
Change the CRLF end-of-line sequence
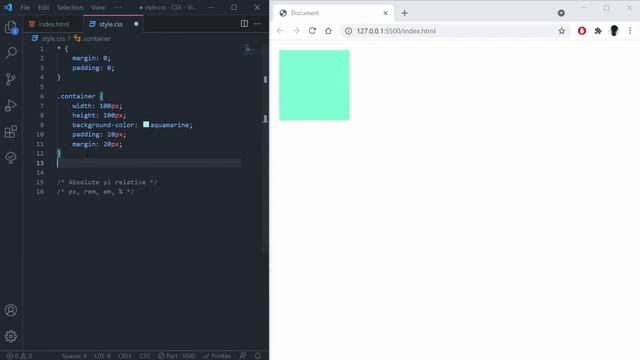tap(125, 356)
